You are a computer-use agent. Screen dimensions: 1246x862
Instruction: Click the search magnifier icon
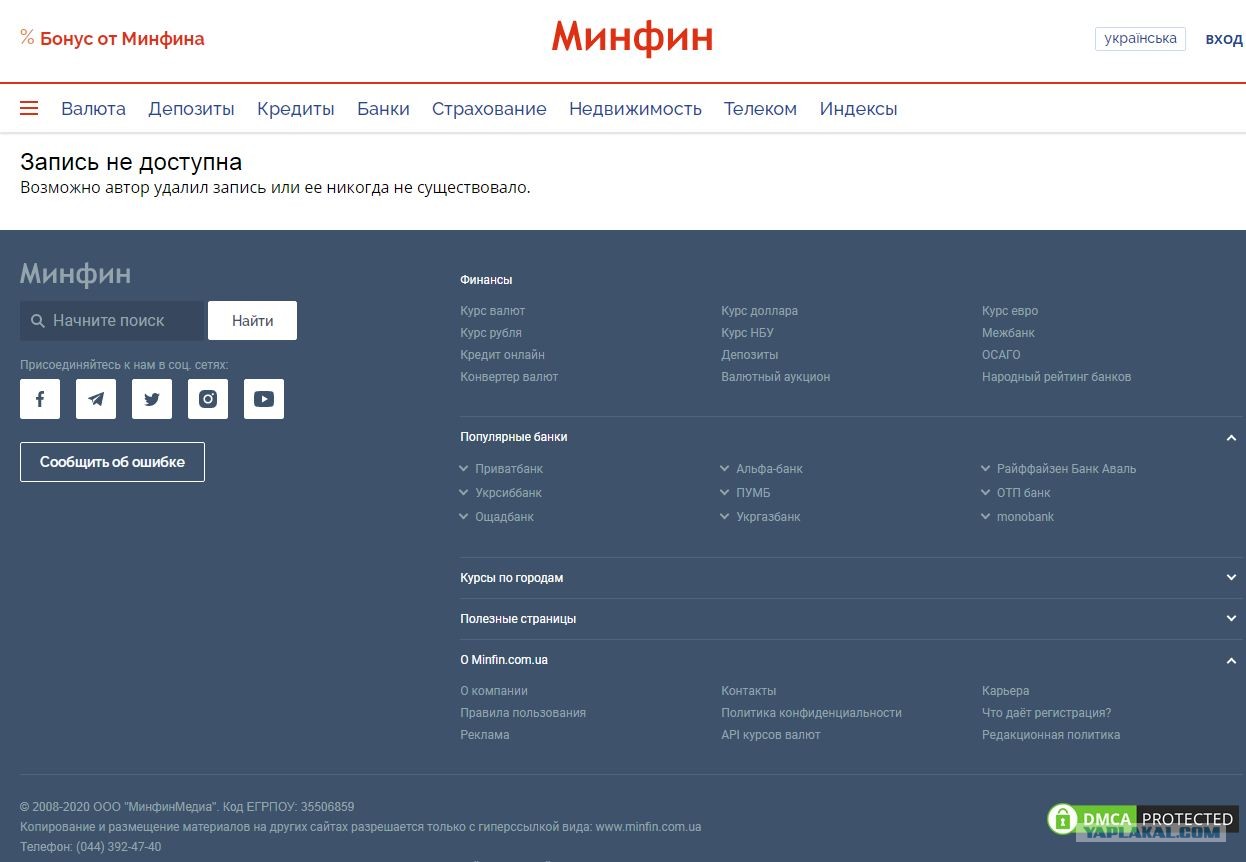click(x=38, y=321)
